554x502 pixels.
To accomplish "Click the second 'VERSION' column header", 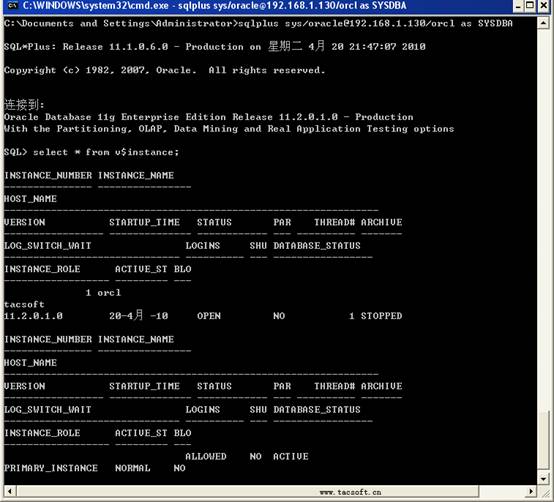I will [24, 386].
